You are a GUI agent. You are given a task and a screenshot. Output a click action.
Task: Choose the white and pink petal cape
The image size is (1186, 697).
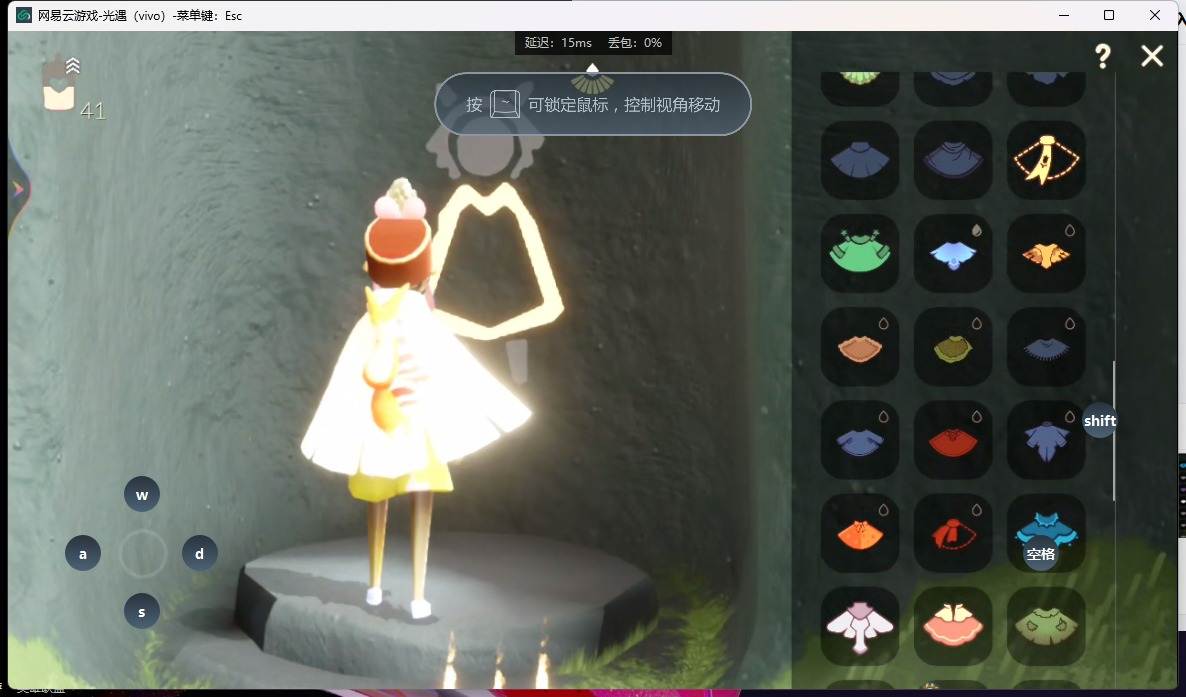tap(860, 627)
